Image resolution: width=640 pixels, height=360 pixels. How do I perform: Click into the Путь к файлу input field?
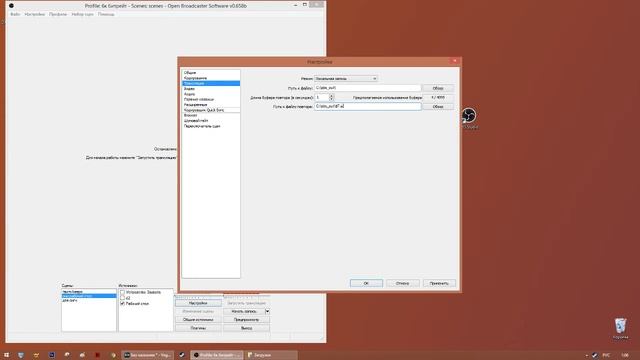click(x=367, y=88)
